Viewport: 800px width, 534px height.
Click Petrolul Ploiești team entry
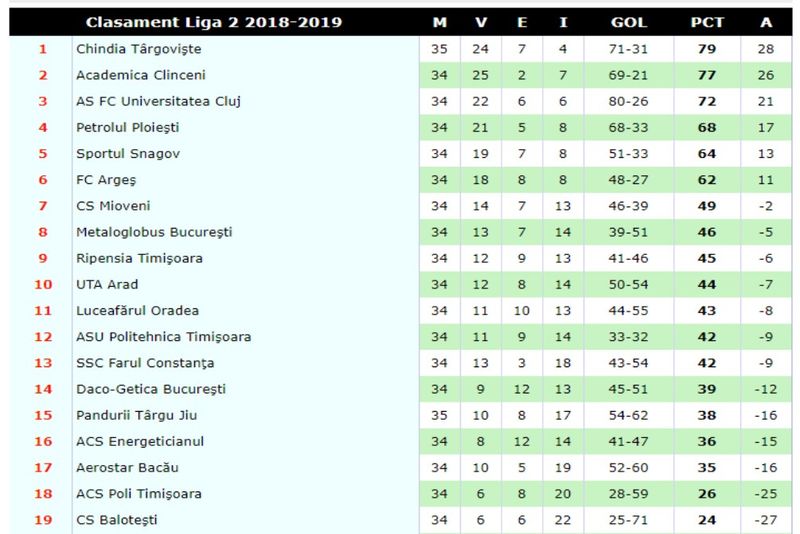coord(127,127)
